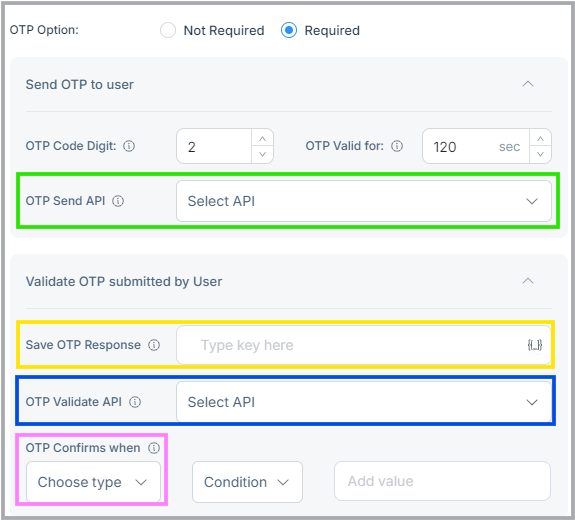Click info icon next to OTP Valid for
The height and width of the screenshot is (520, 575).
397,146
